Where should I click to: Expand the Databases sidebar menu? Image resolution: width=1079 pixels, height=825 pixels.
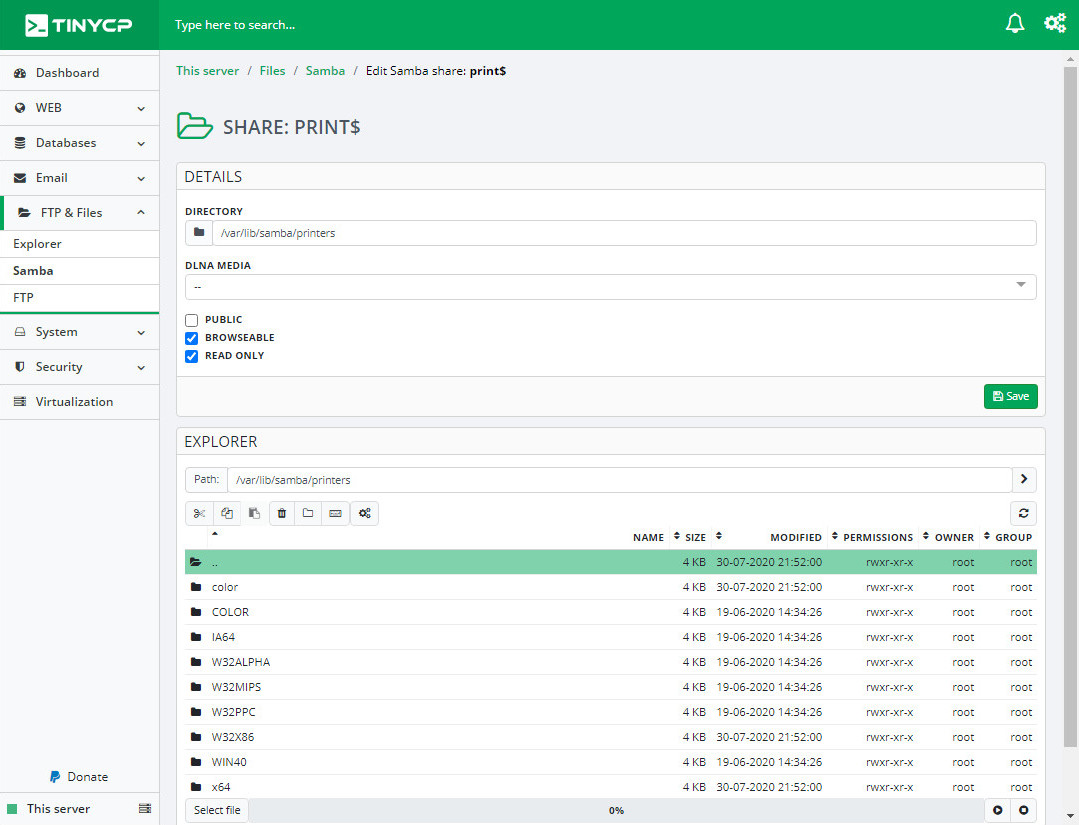coord(80,143)
